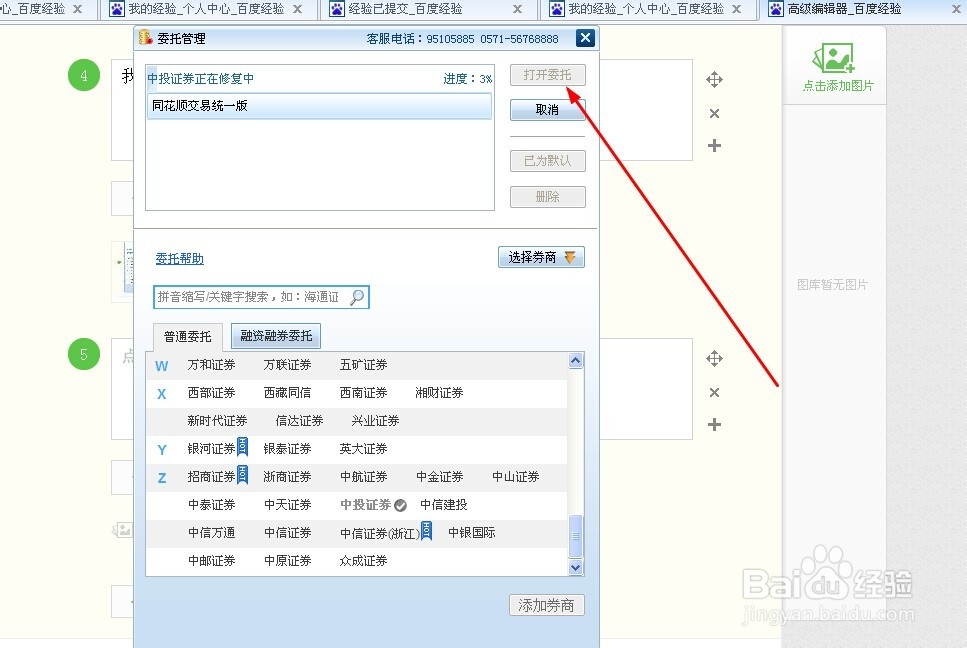Choose 中泰证券 broker
Viewport: 967px width, 648px height.
tap(212, 505)
